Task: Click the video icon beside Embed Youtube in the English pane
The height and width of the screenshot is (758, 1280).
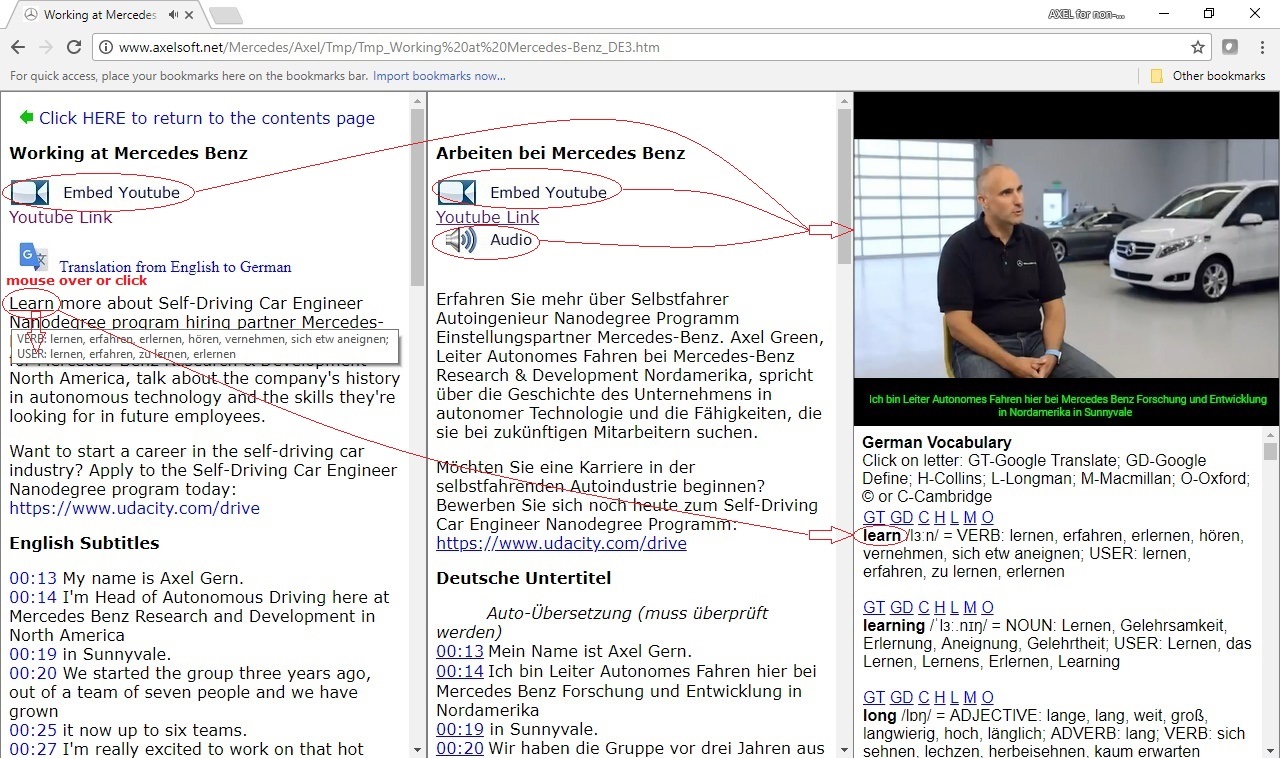Action: point(30,193)
